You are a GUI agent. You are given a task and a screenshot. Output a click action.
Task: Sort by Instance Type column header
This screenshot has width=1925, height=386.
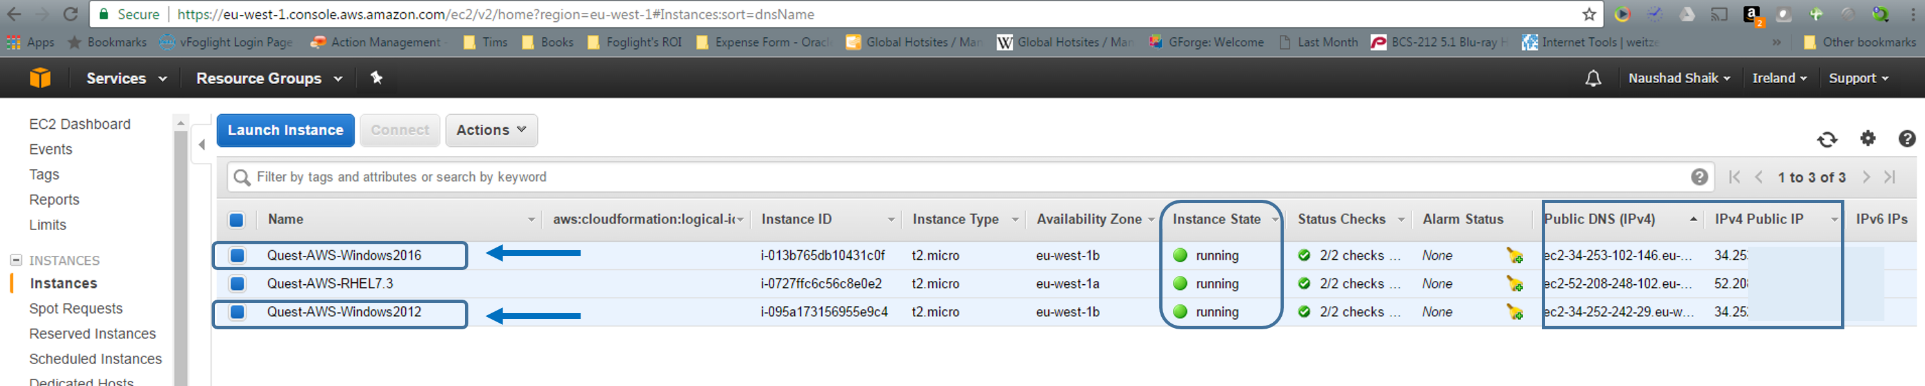[x=955, y=220]
